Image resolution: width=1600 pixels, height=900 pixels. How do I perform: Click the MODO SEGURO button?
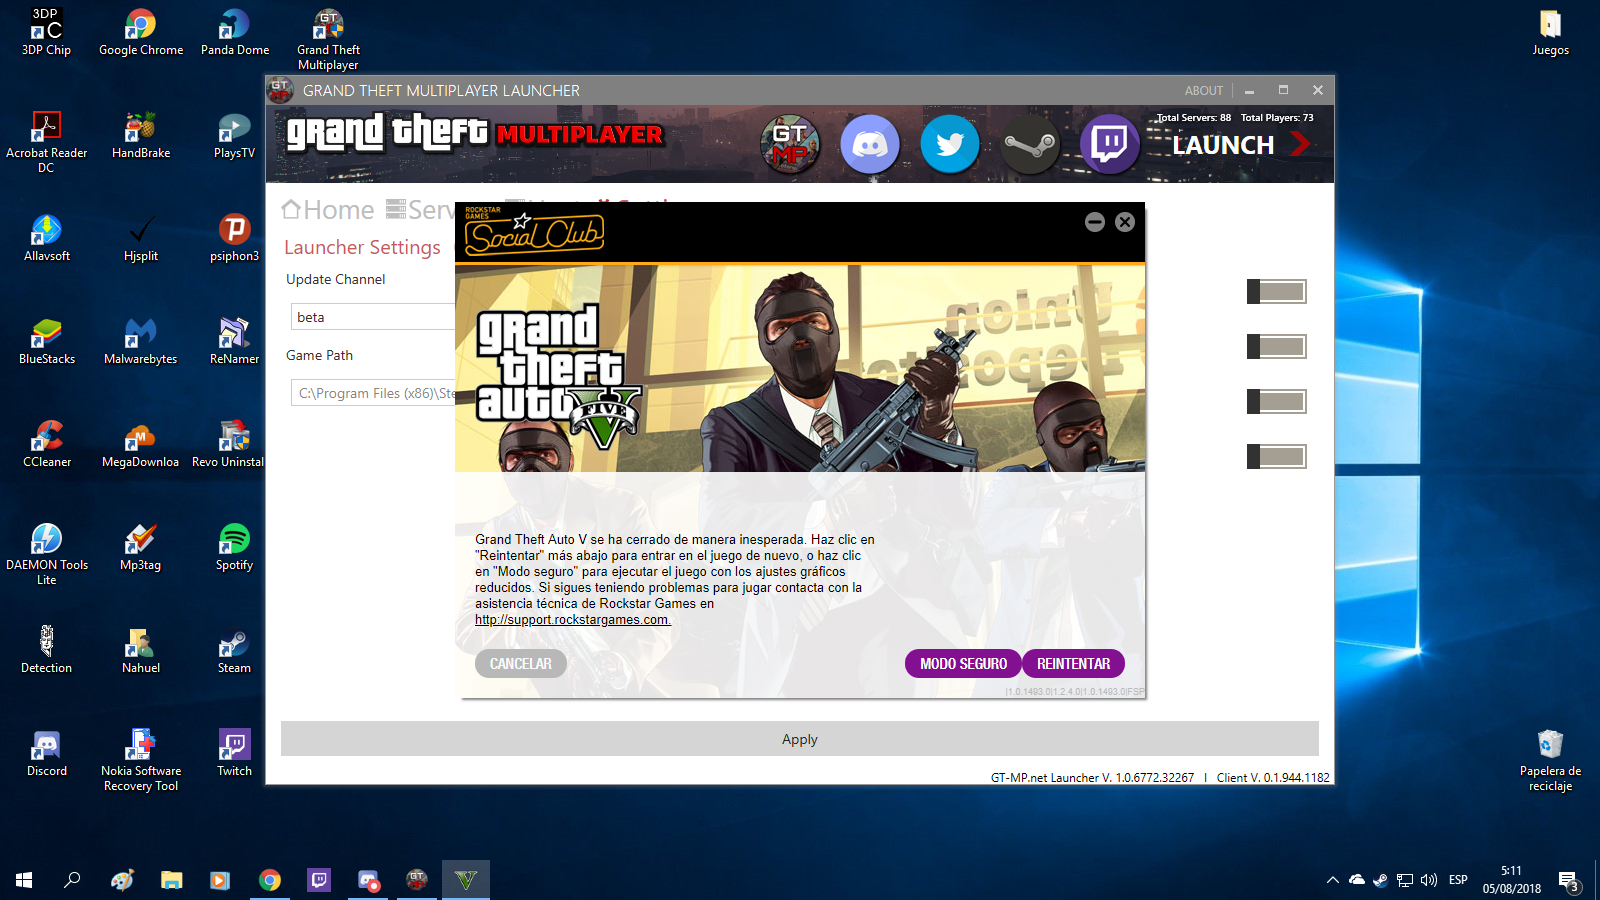[x=963, y=663]
